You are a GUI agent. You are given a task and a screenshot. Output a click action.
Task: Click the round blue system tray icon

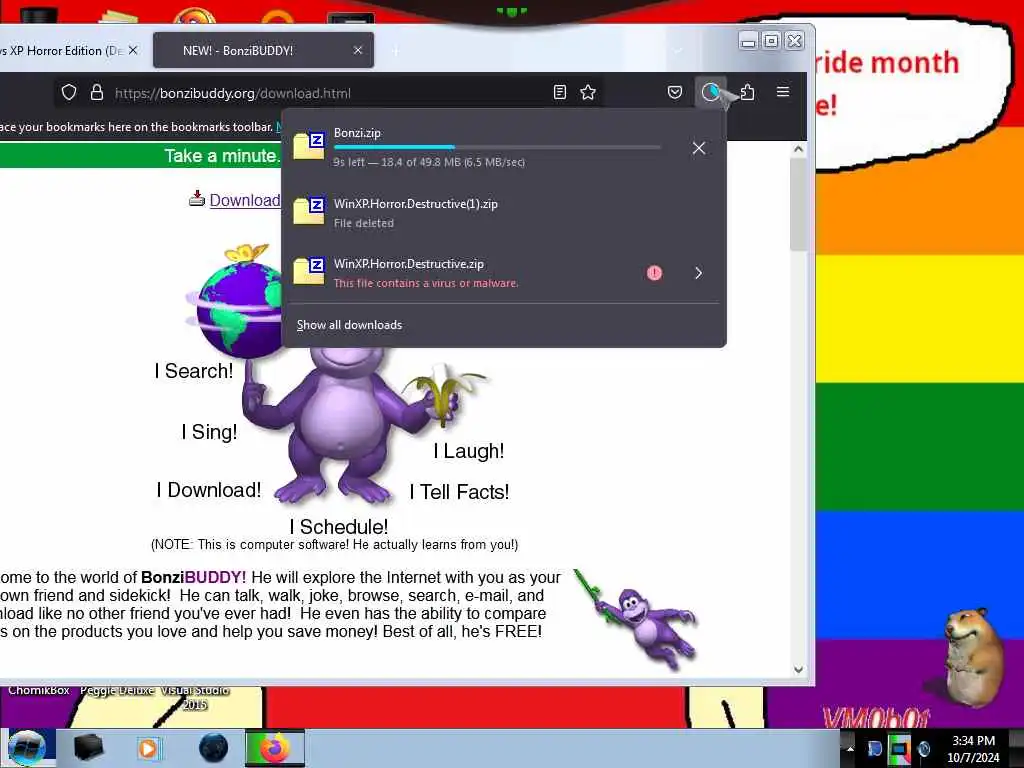coord(923,748)
